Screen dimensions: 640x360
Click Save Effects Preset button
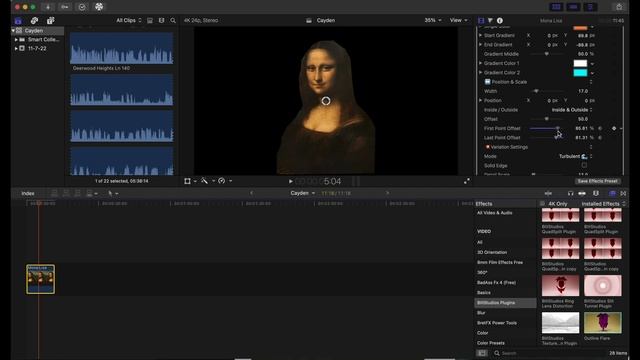click(598, 181)
